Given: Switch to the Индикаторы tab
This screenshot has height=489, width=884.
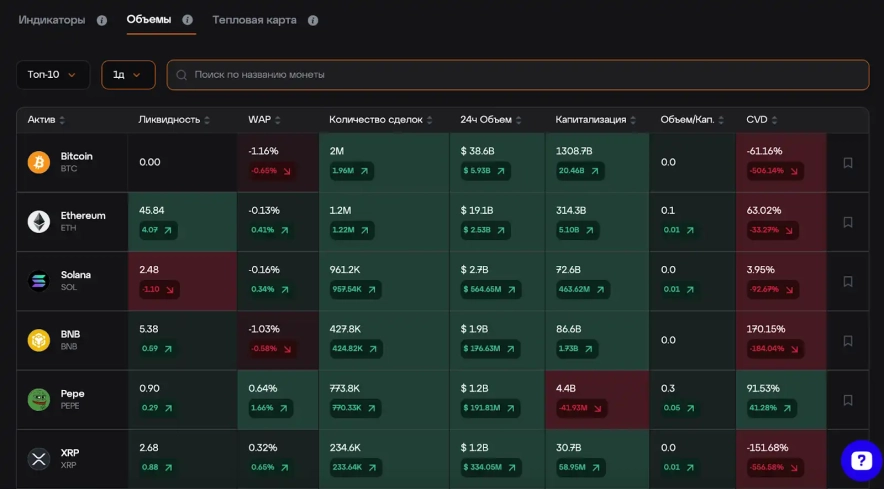Looking at the screenshot, I should click(x=52, y=20).
